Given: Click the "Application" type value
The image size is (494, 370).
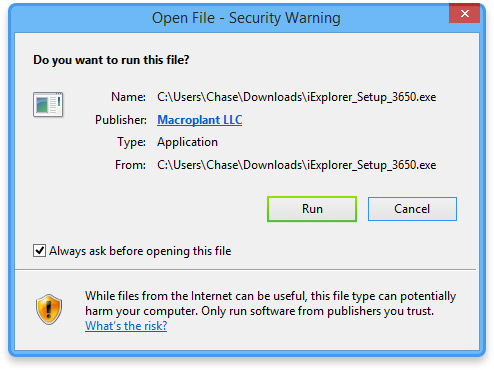Looking at the screenshot, I should [x=187, y=142].
